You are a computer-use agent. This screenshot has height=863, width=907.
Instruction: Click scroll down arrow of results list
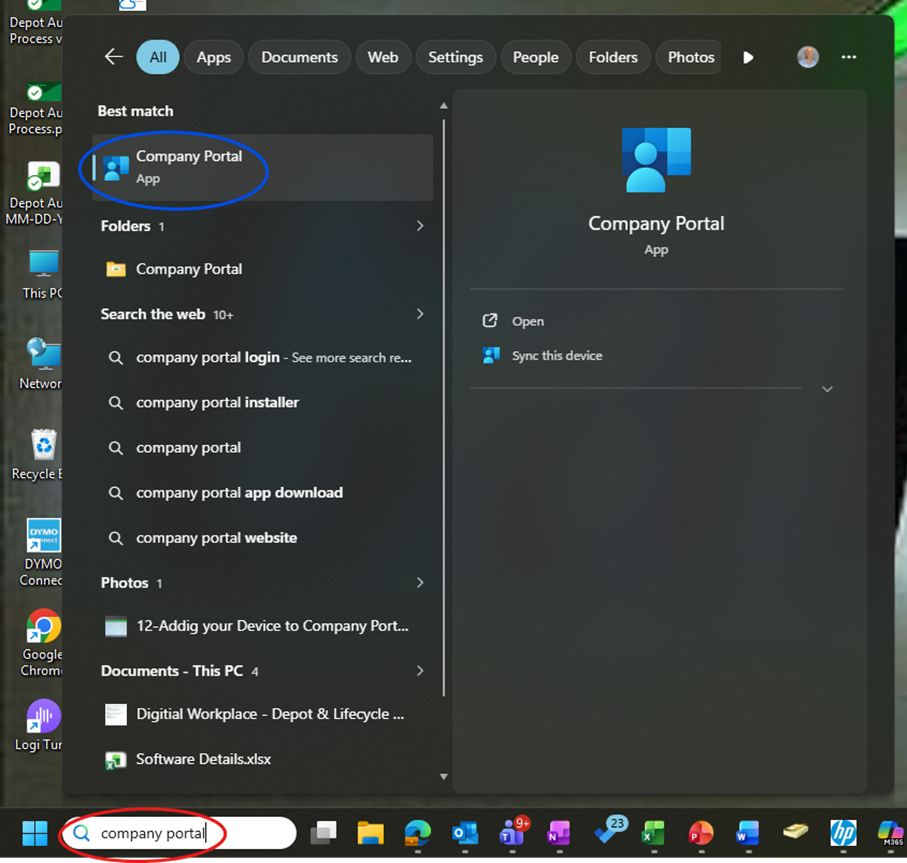tap(444, 776)
